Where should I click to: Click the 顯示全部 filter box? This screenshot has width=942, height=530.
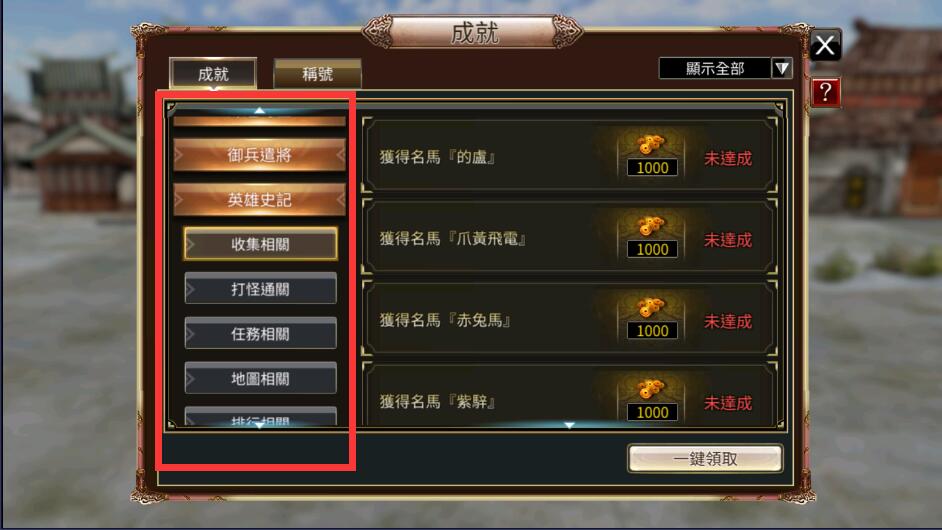715,68
